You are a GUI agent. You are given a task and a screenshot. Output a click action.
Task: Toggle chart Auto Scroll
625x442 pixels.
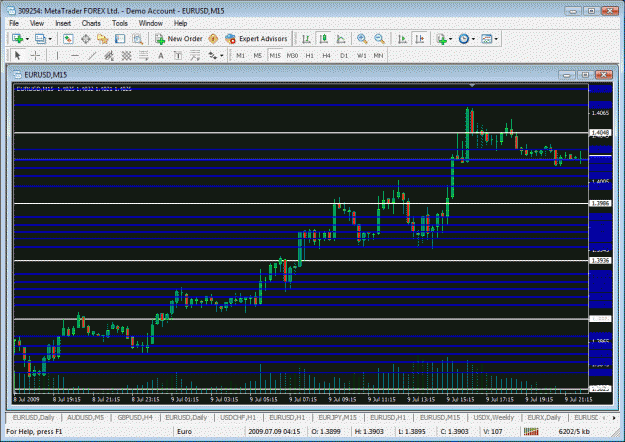pyautogui.click(x=402, y=39)
